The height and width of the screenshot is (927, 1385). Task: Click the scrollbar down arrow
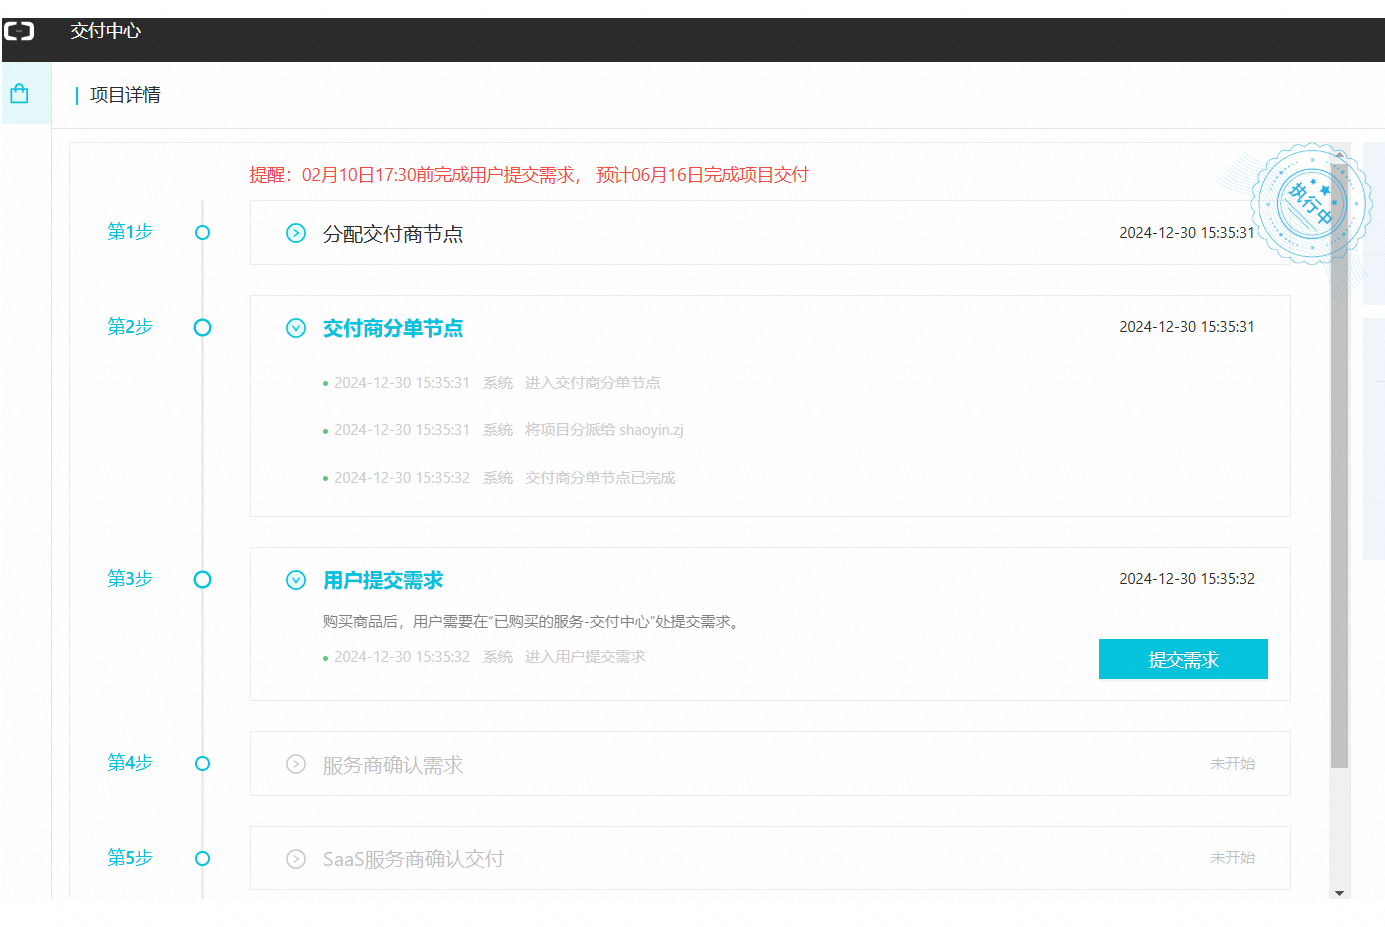[x=1339, y=893]
